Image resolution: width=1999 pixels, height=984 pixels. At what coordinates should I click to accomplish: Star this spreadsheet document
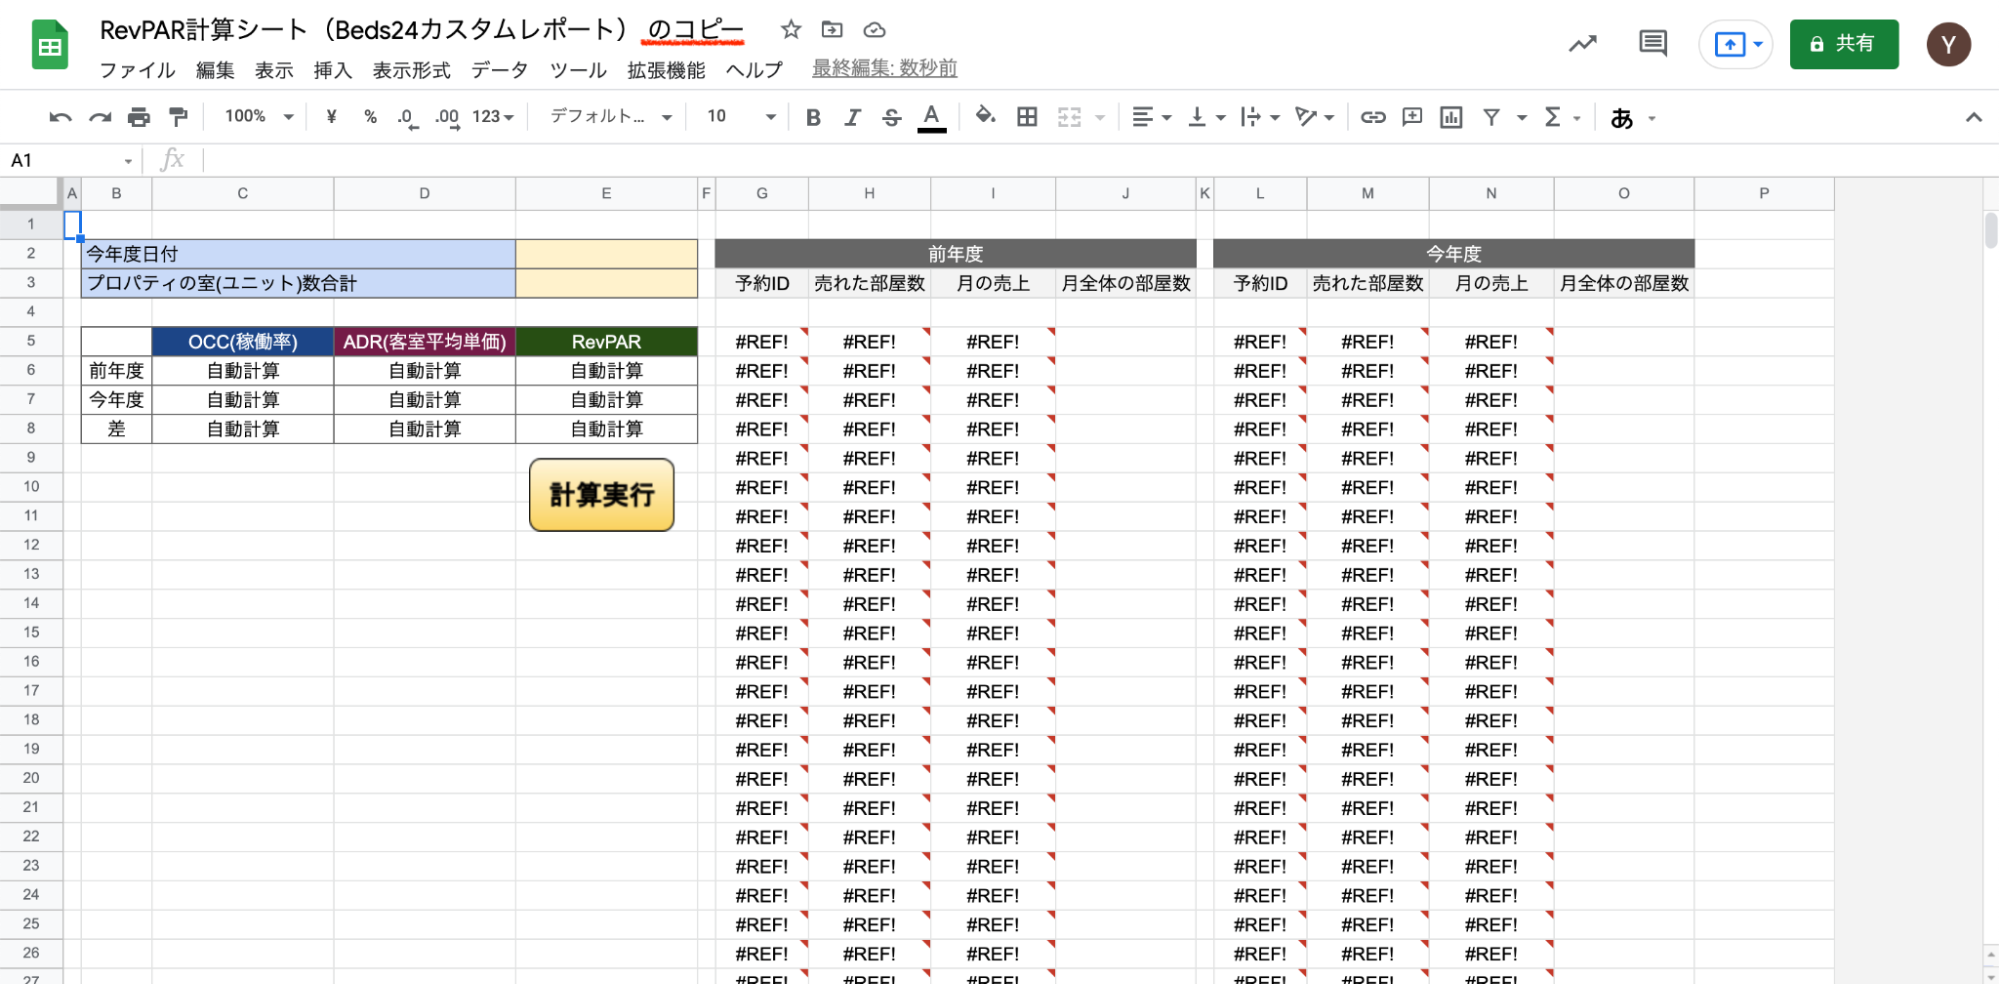click(791, 30)
